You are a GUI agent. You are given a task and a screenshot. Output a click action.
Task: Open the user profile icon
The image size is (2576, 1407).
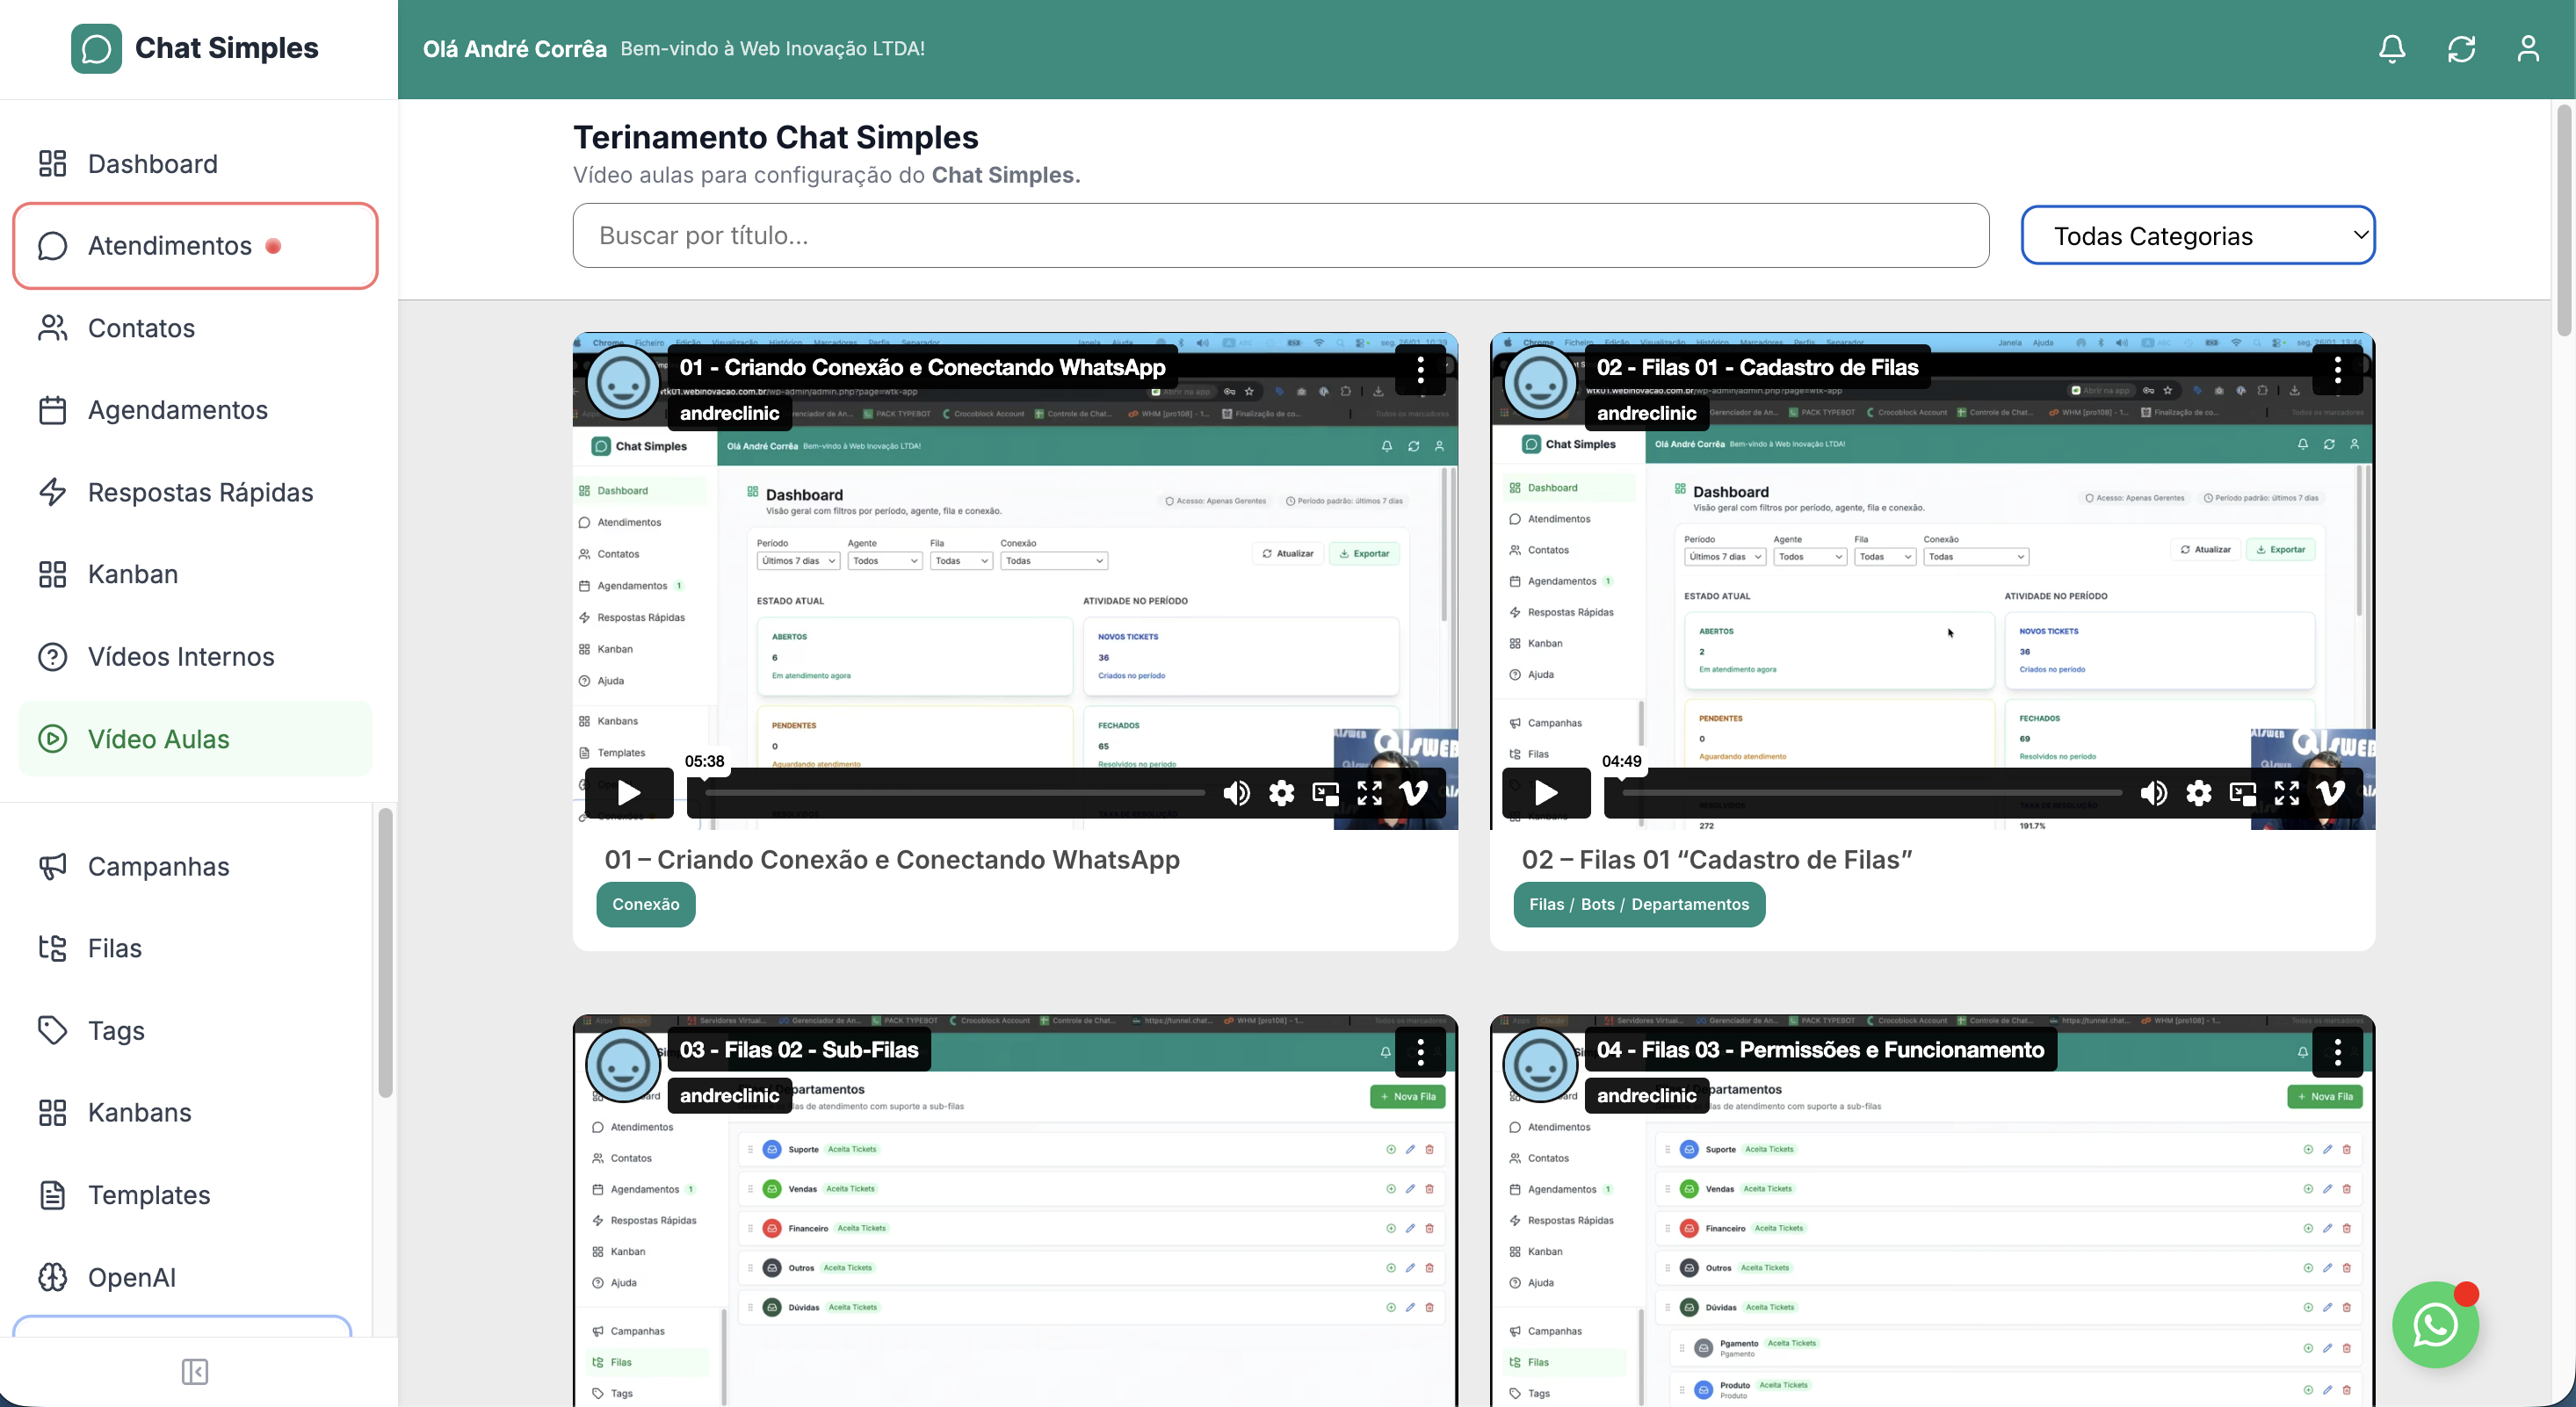[2527, 49]
